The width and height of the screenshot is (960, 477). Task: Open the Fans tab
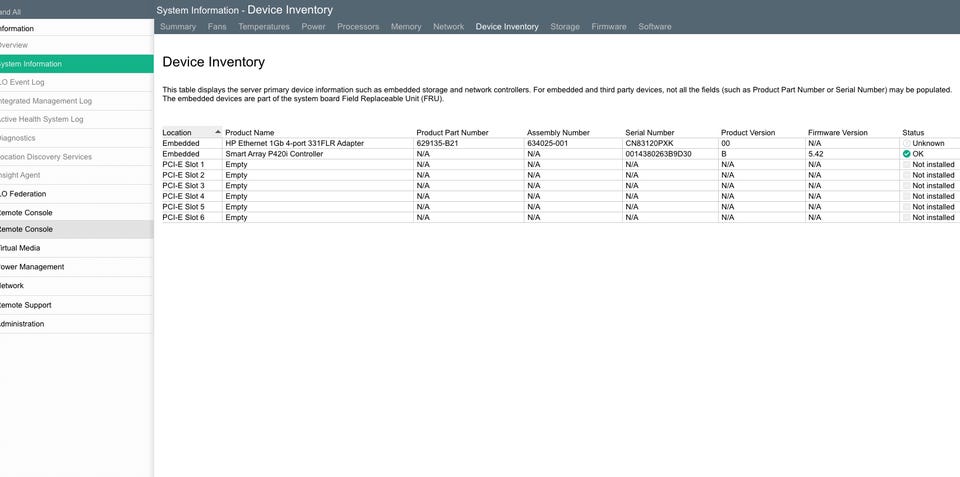(217, 26)
